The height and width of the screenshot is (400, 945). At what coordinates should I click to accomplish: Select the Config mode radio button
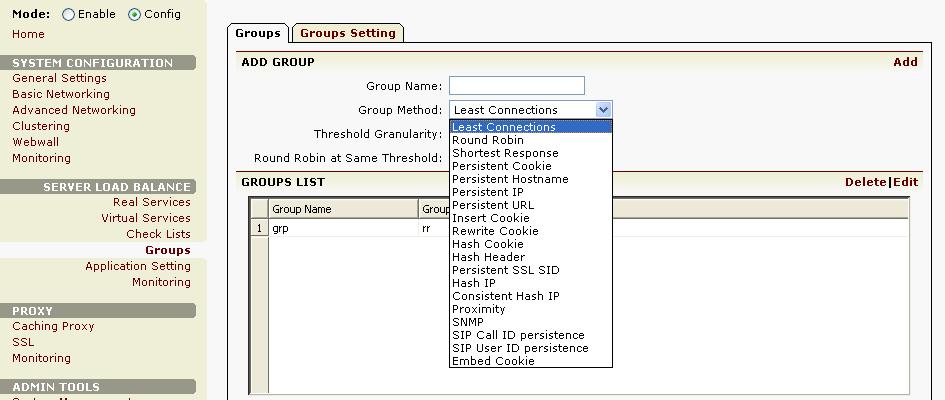[x=135, y=15]
